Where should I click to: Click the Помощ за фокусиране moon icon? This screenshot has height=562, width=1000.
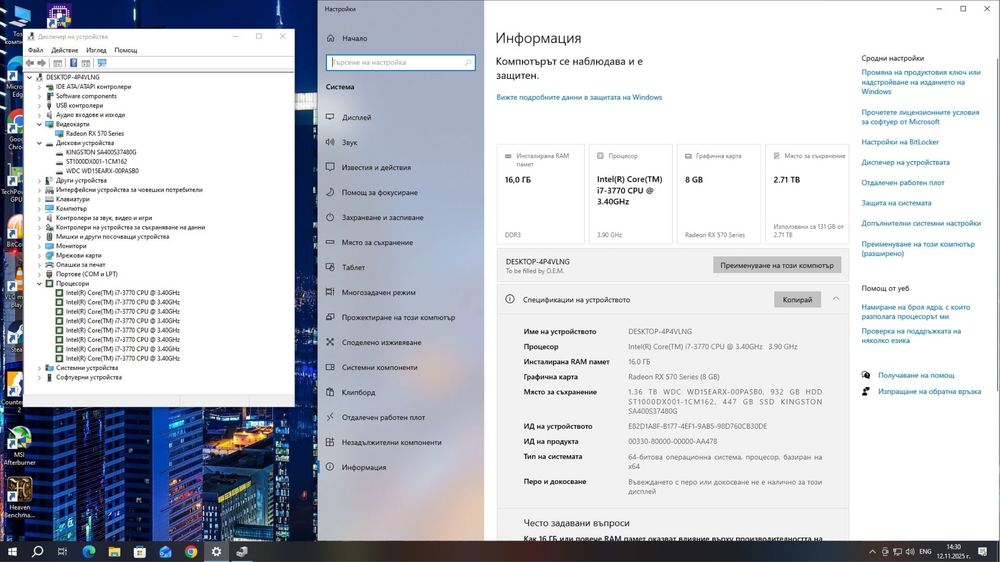(x=330, y=192)
